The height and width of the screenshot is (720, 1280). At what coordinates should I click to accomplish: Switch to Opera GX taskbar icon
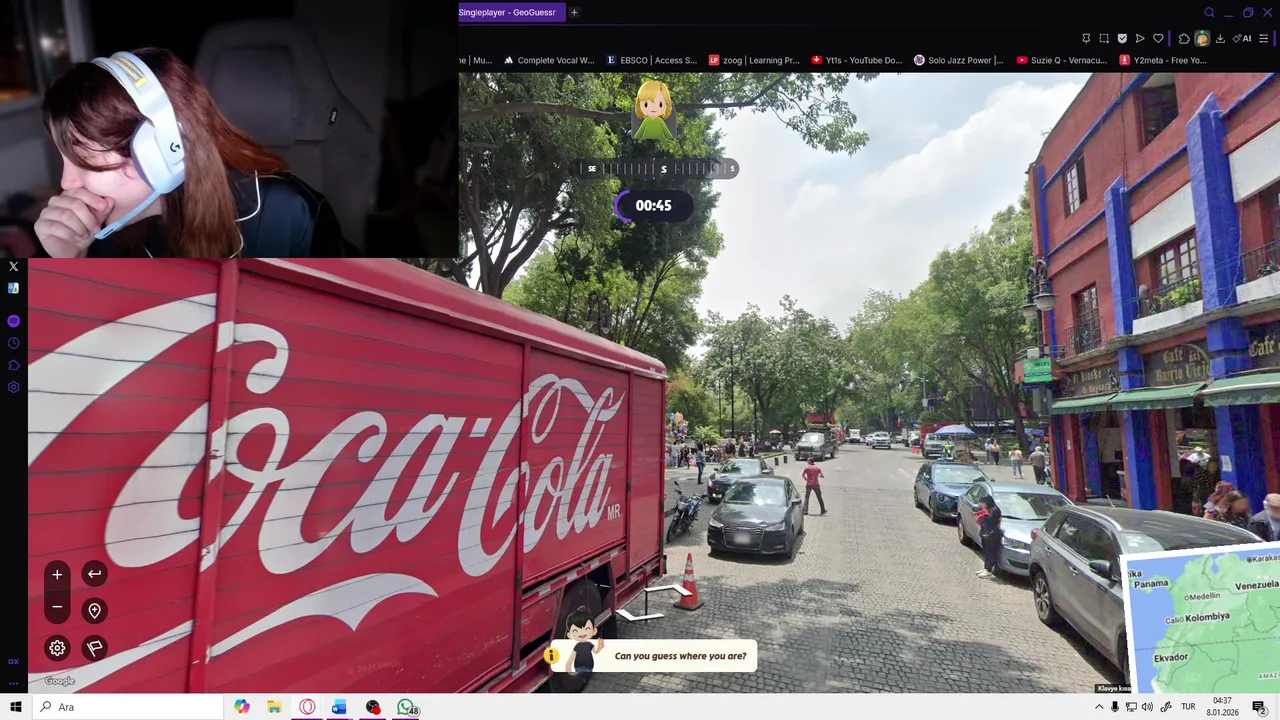(x=307, y=707)
